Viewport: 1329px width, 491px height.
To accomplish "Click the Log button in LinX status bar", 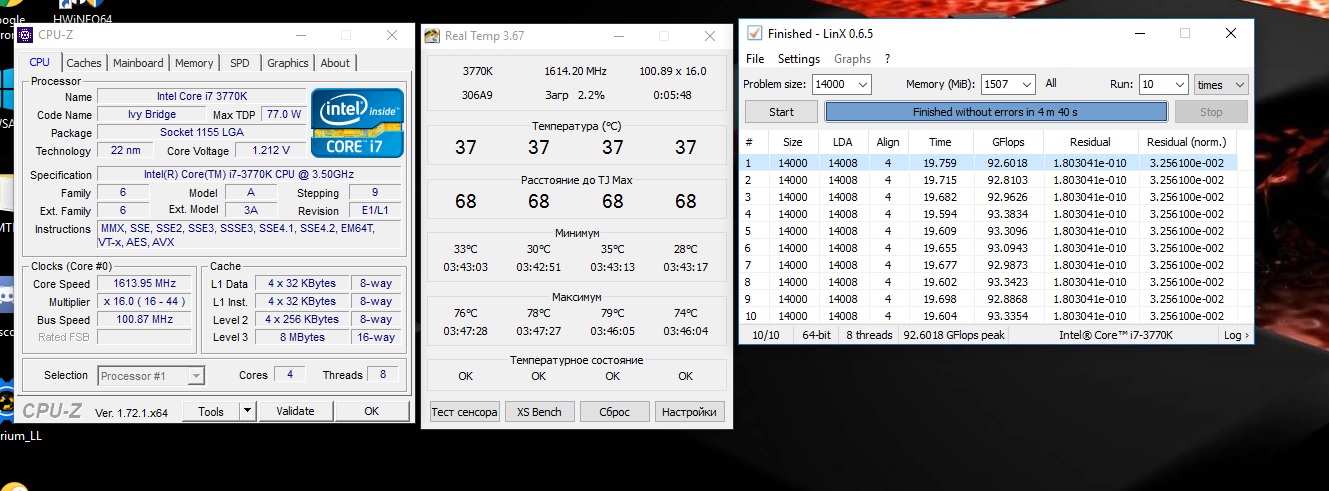I will coord(1236,335).
